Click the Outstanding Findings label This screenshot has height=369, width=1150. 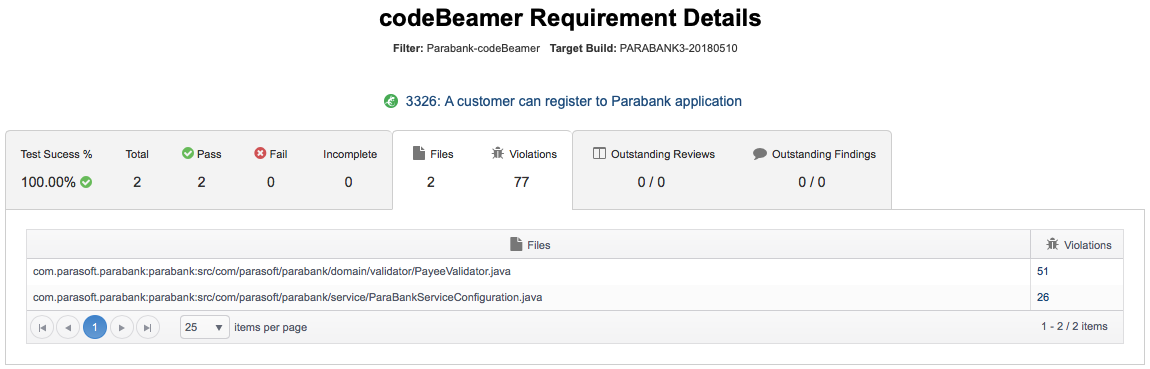(x=824, y=154)
